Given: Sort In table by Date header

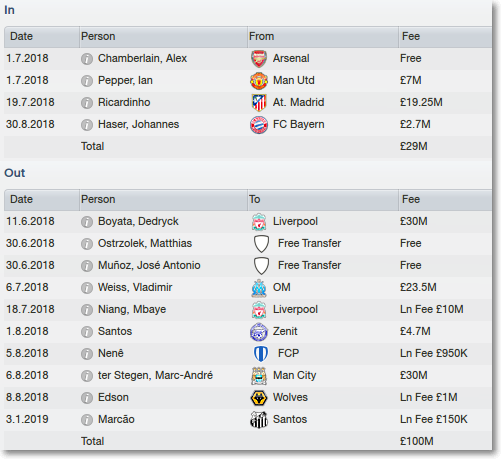Looking at the screenshot, I should pyautogui.click(x=42, y=37).
